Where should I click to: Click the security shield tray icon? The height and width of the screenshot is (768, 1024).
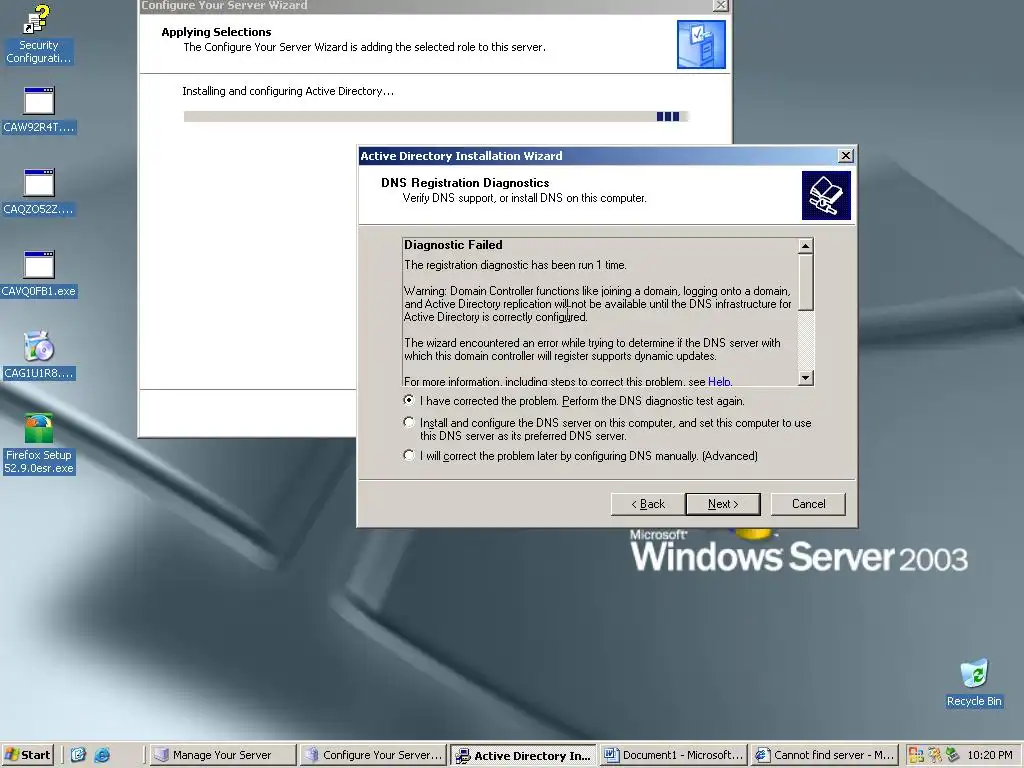coord(935,755)
